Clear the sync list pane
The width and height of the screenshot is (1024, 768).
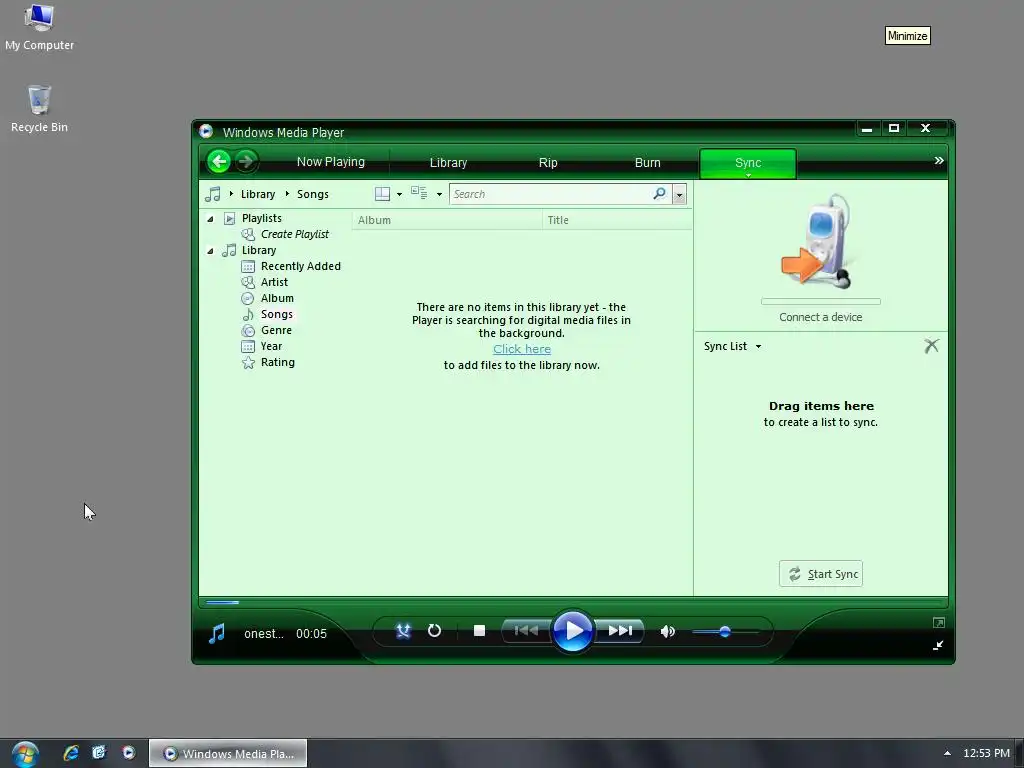pyautogui.click(x=931, y=345)
